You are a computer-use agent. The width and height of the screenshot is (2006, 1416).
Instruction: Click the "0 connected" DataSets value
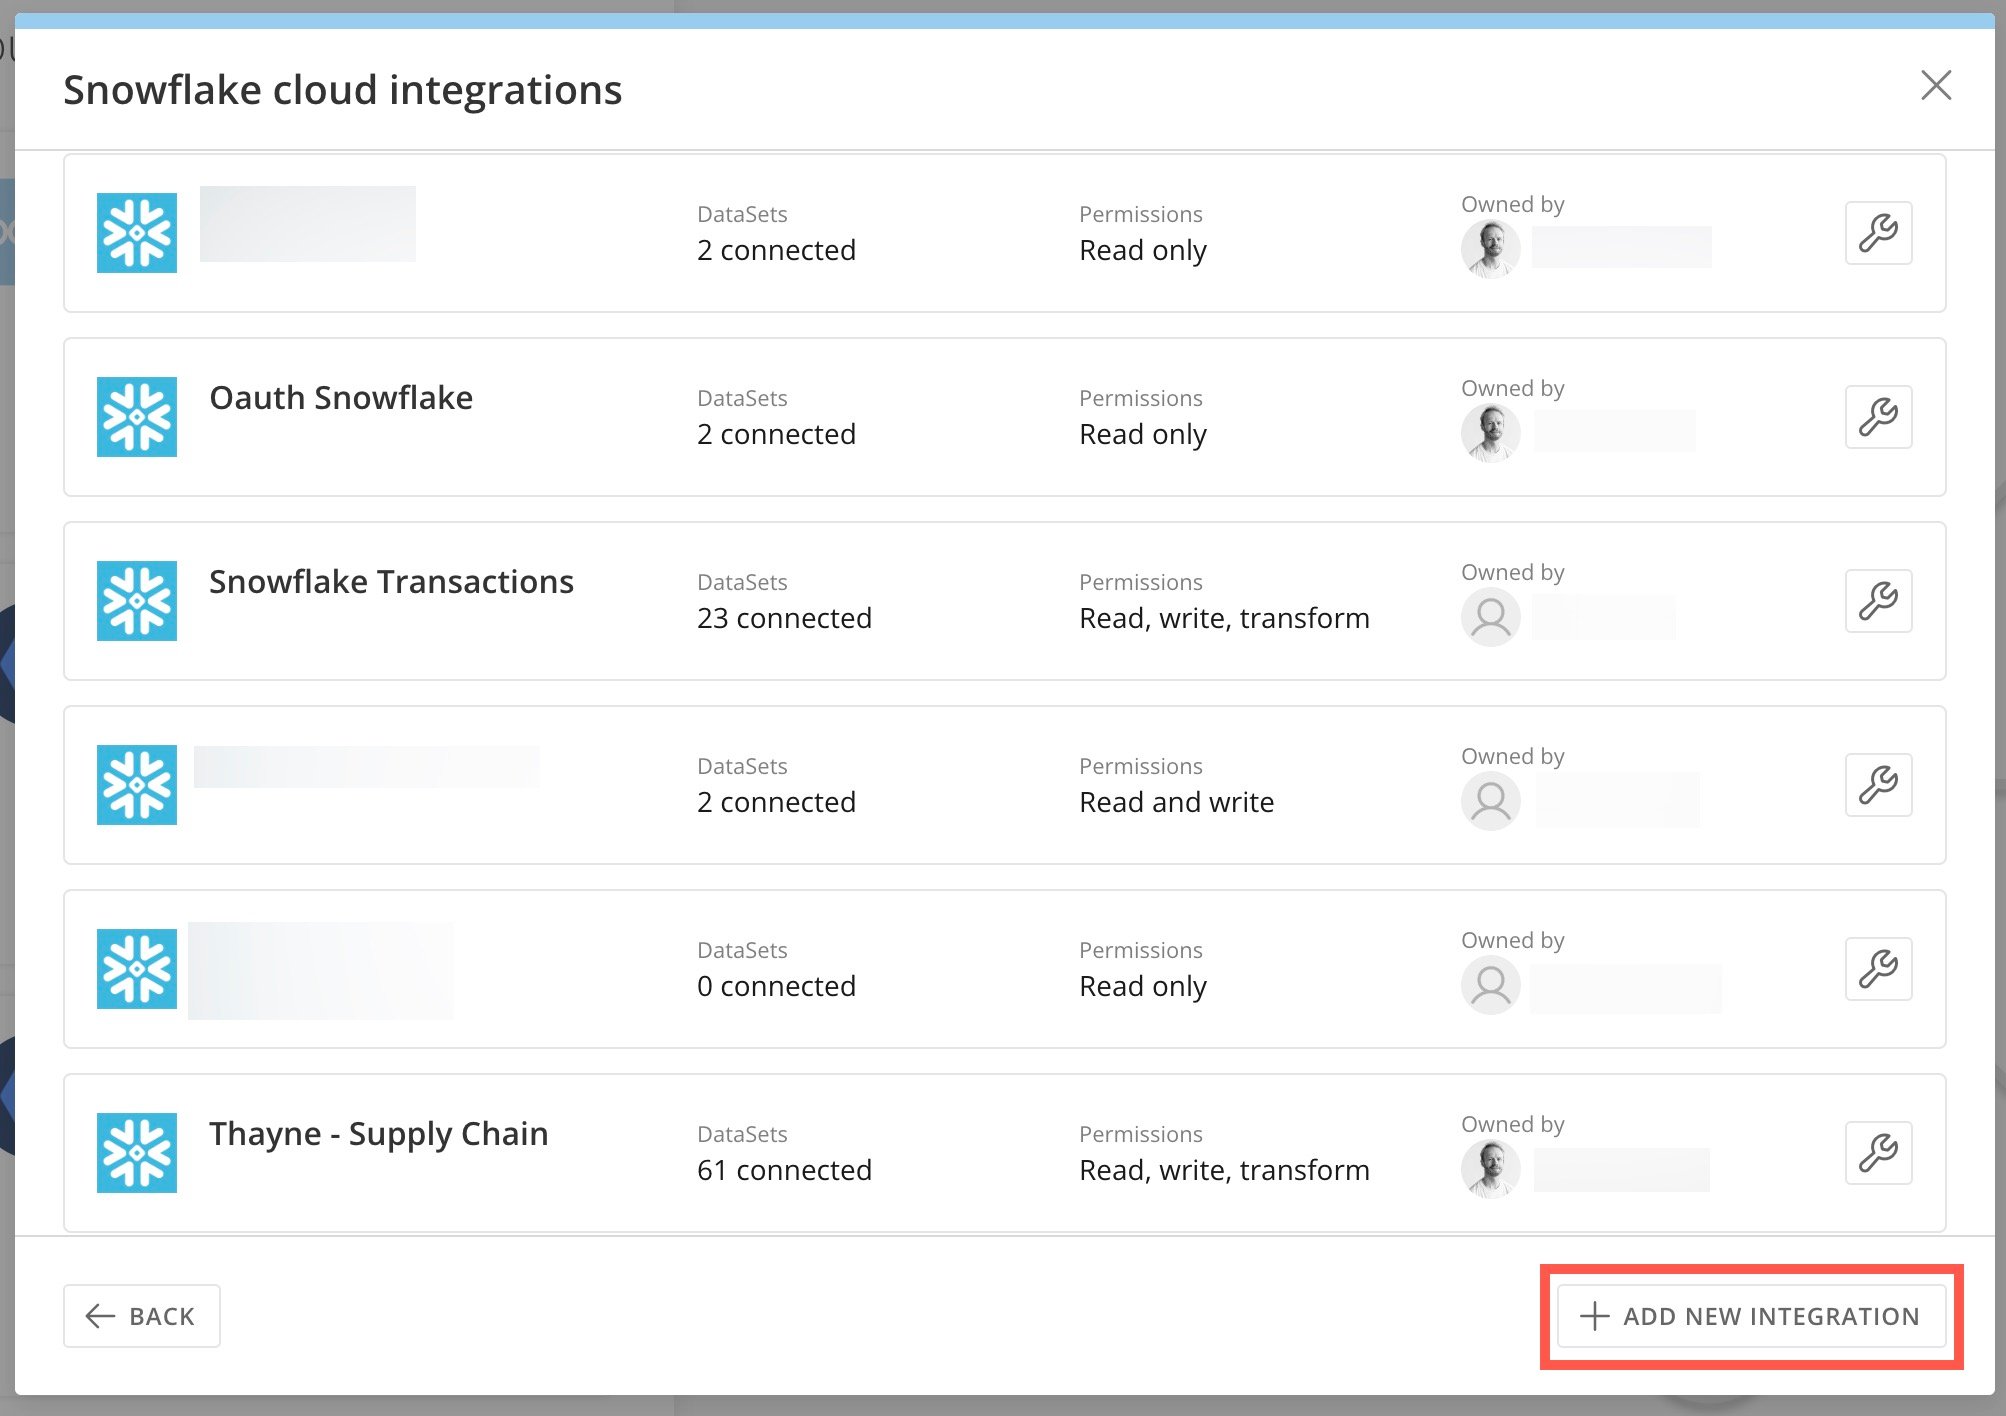(x=776, y=986)
